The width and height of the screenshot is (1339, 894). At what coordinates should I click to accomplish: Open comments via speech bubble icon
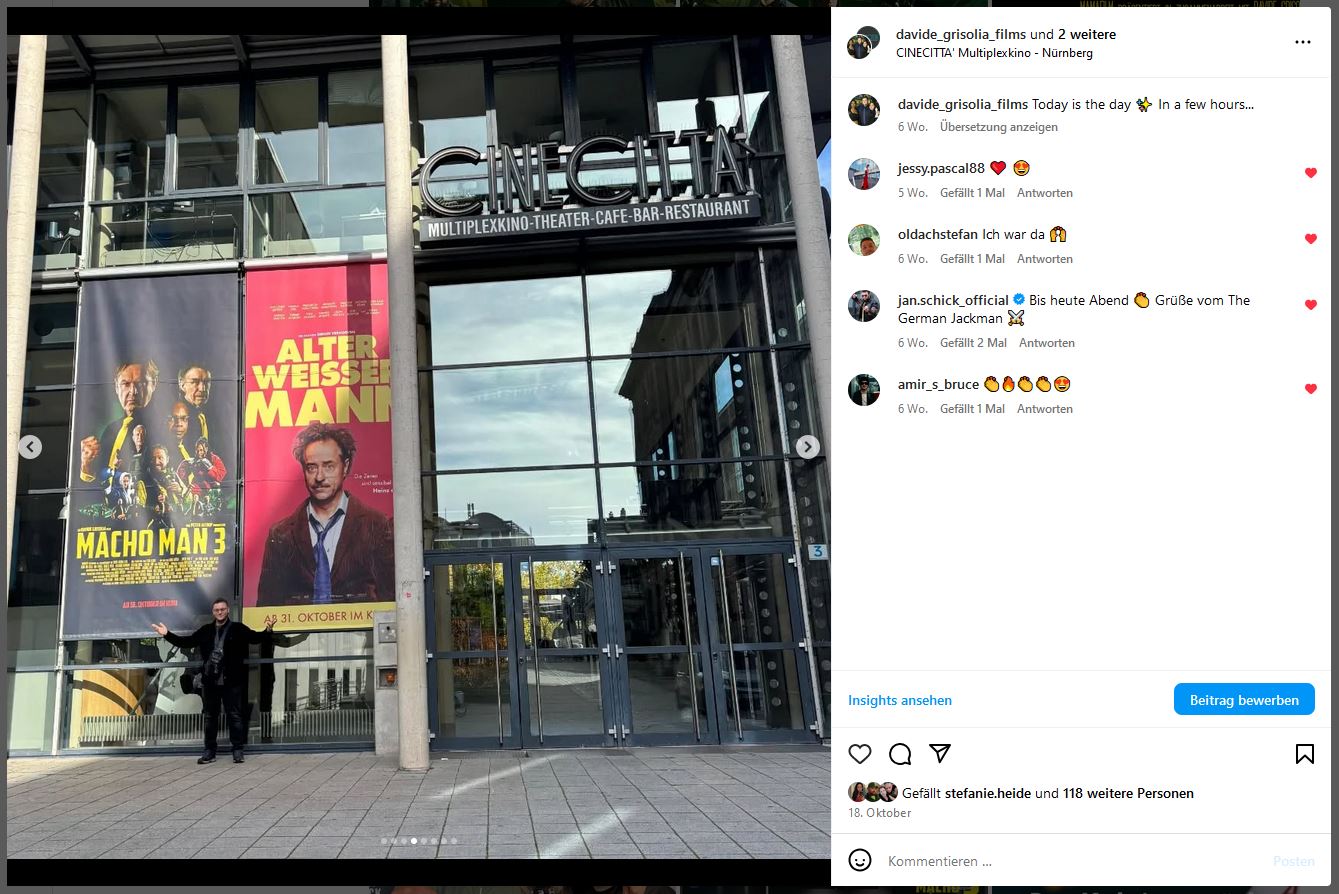click(900, 754)
